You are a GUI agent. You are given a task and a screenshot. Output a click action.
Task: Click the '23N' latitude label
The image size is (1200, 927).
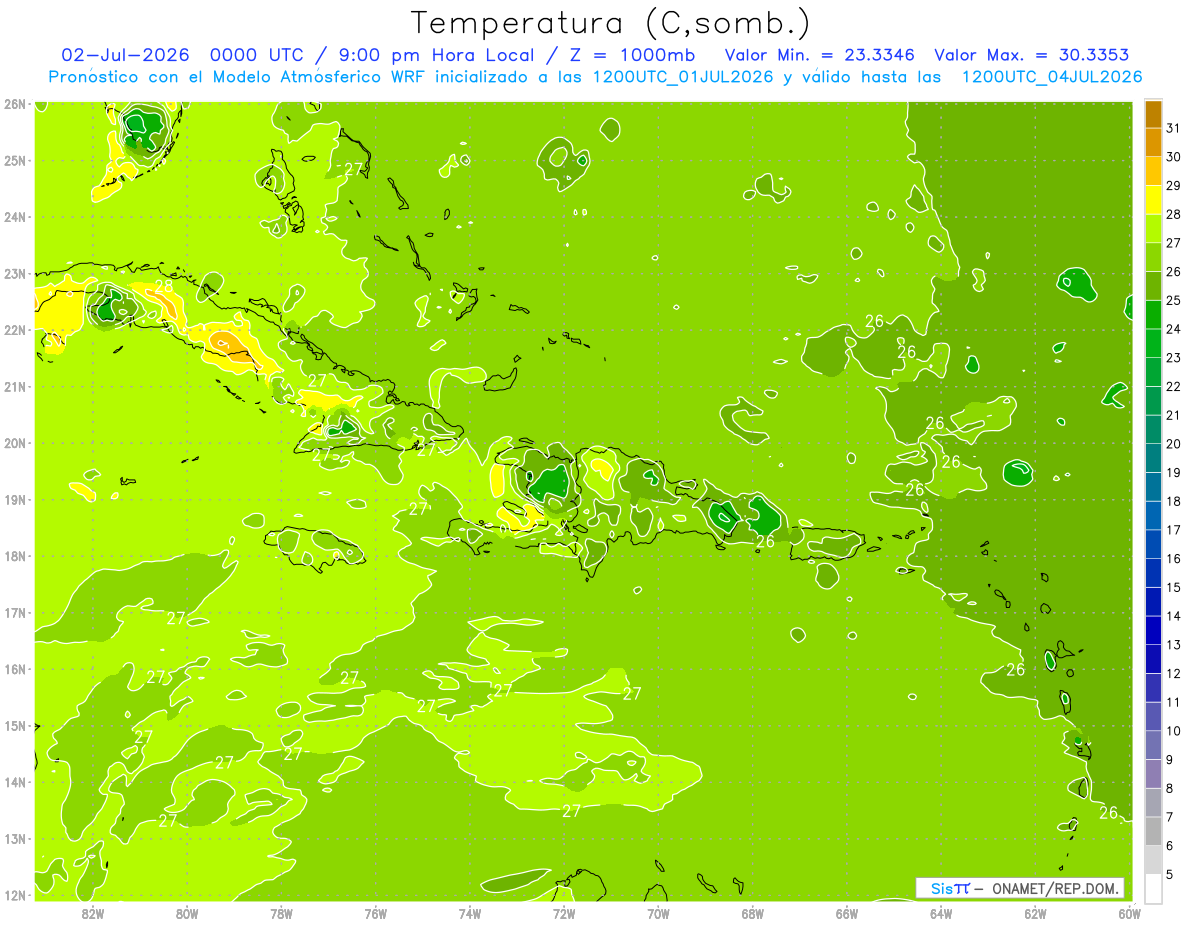15,273
